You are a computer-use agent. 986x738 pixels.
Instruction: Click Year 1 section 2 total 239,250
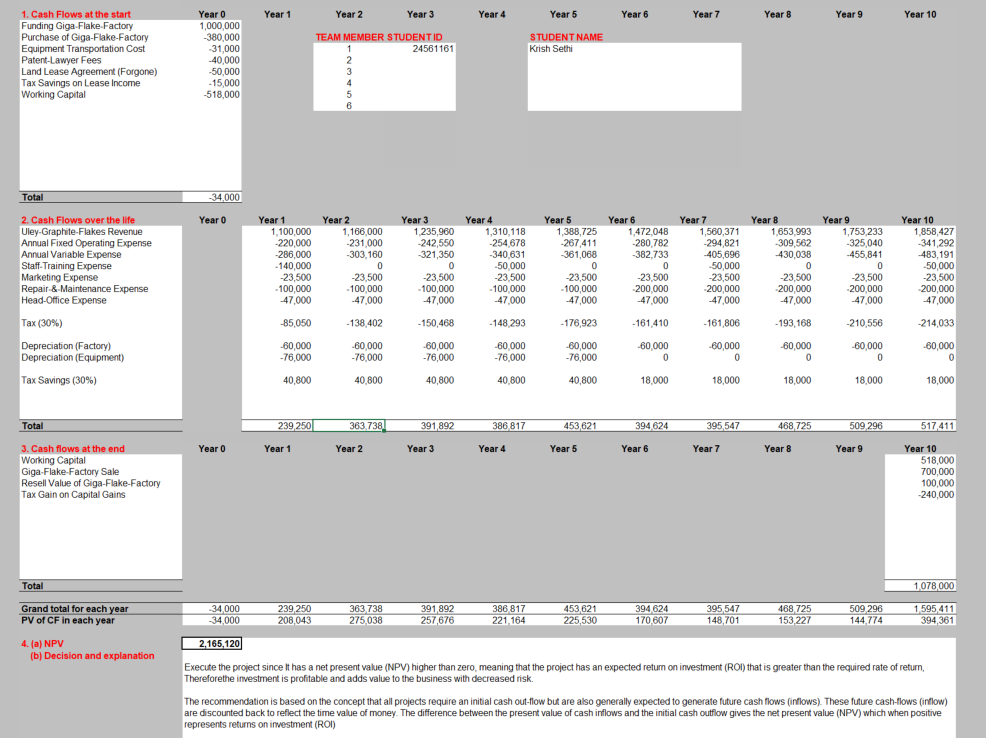coord(294,426)
